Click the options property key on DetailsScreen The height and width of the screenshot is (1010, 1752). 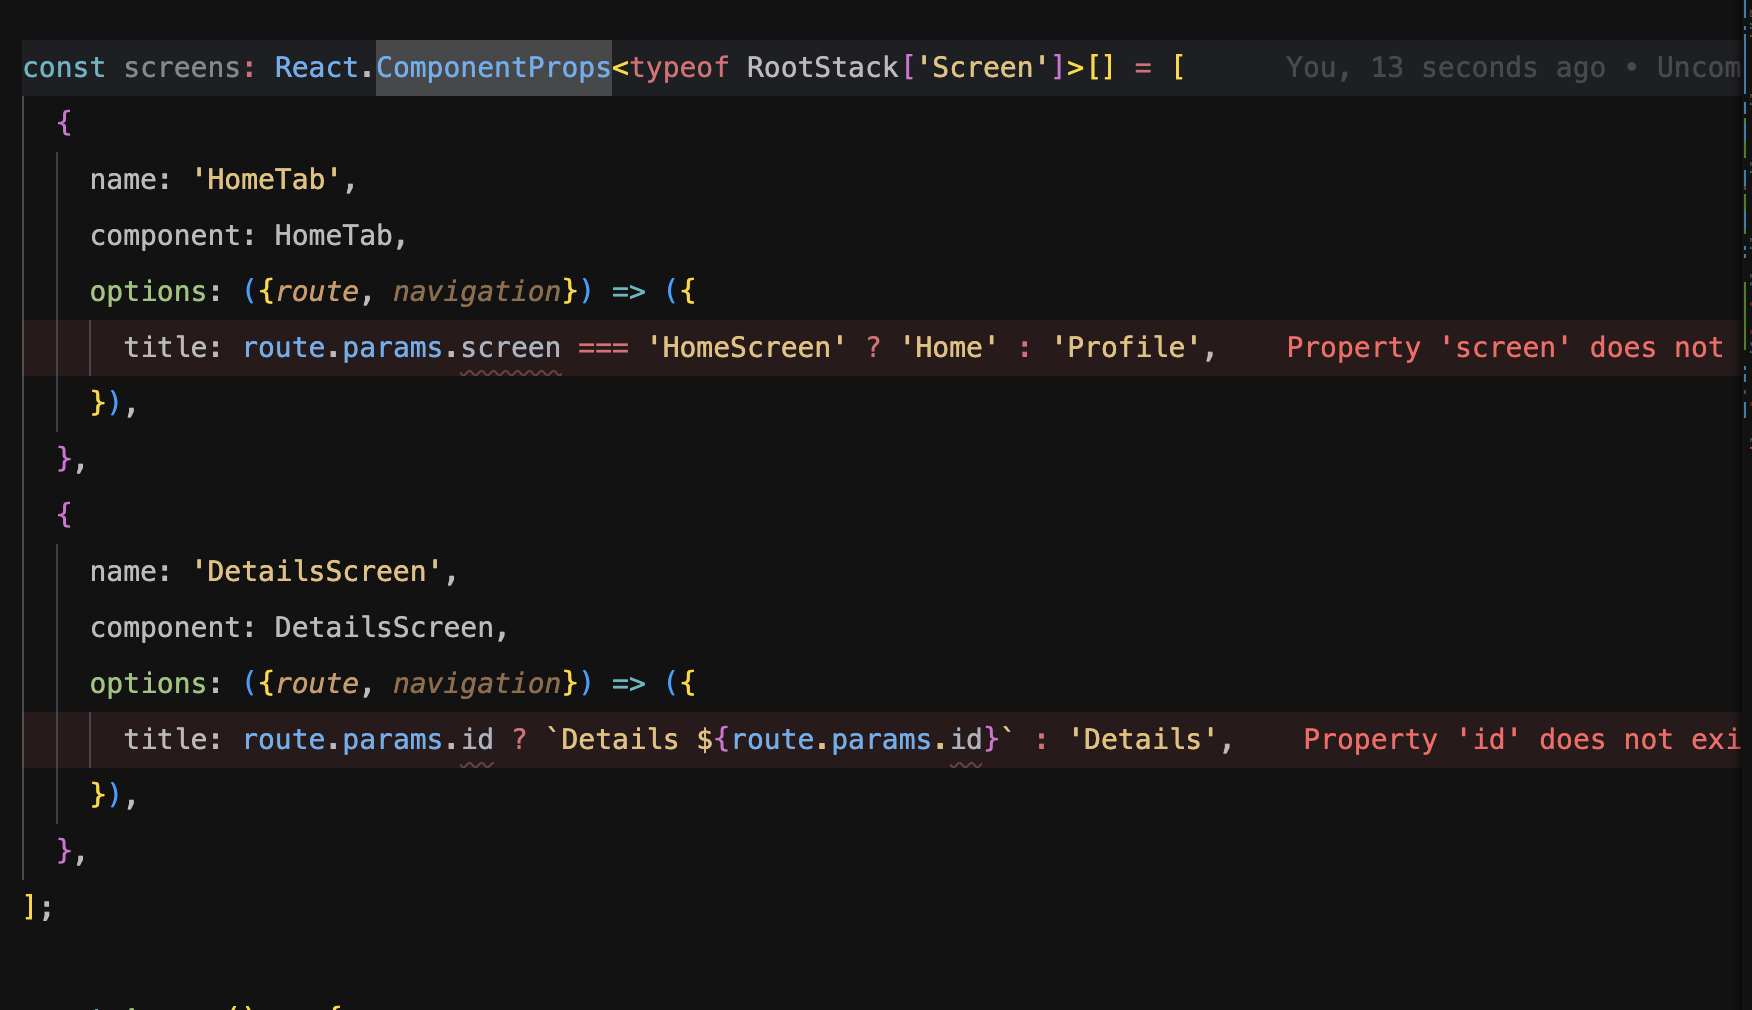point(148,683)
